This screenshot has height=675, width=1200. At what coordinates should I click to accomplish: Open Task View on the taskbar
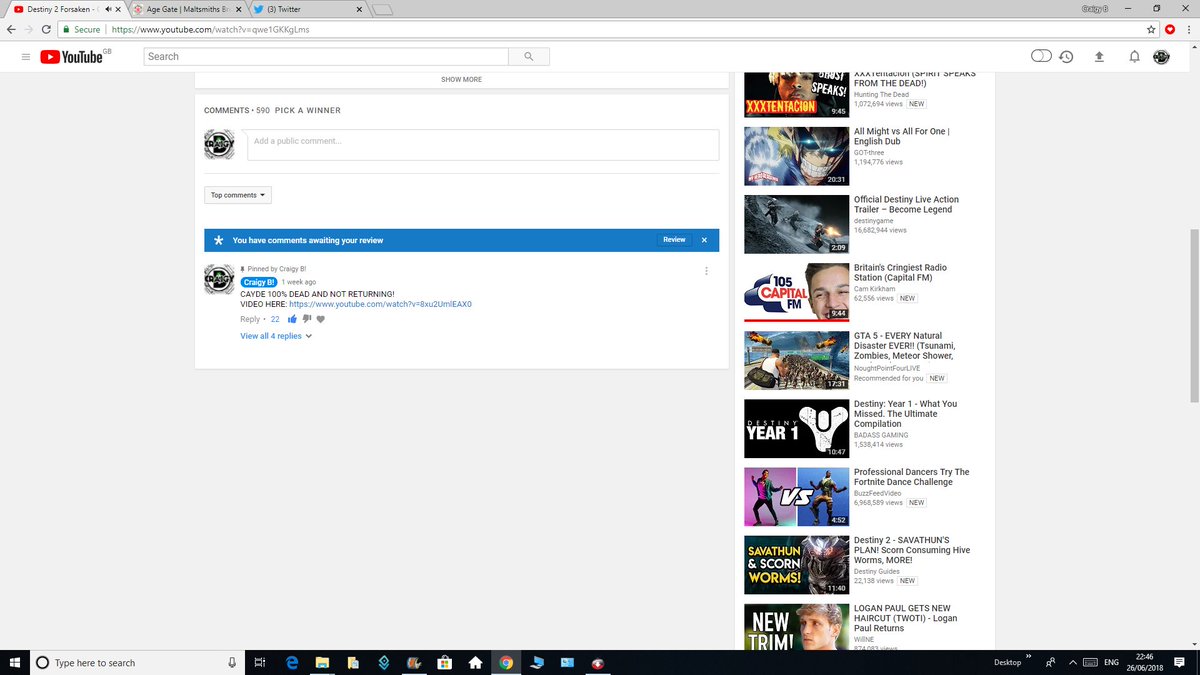pos(259,662)
